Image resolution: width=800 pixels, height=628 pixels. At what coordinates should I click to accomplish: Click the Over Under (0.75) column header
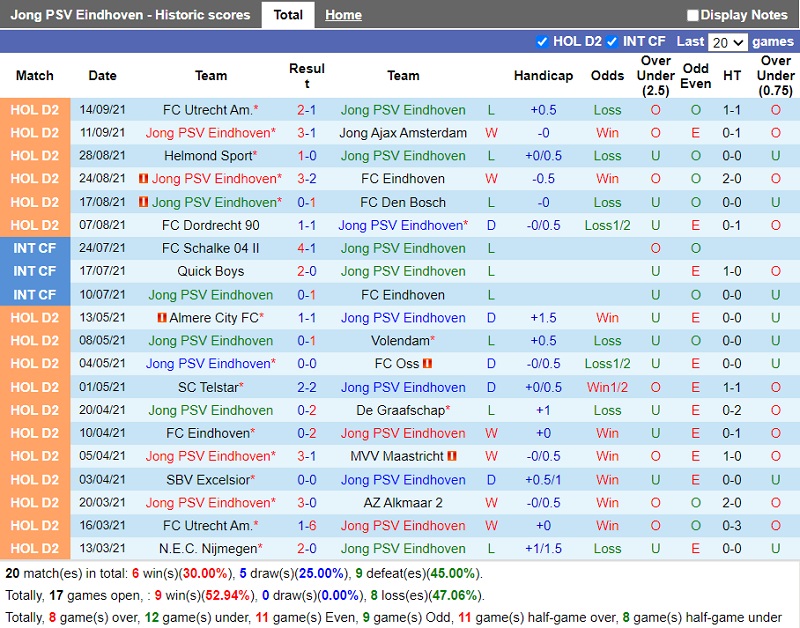pyautogui.click(x=776, y=76)
